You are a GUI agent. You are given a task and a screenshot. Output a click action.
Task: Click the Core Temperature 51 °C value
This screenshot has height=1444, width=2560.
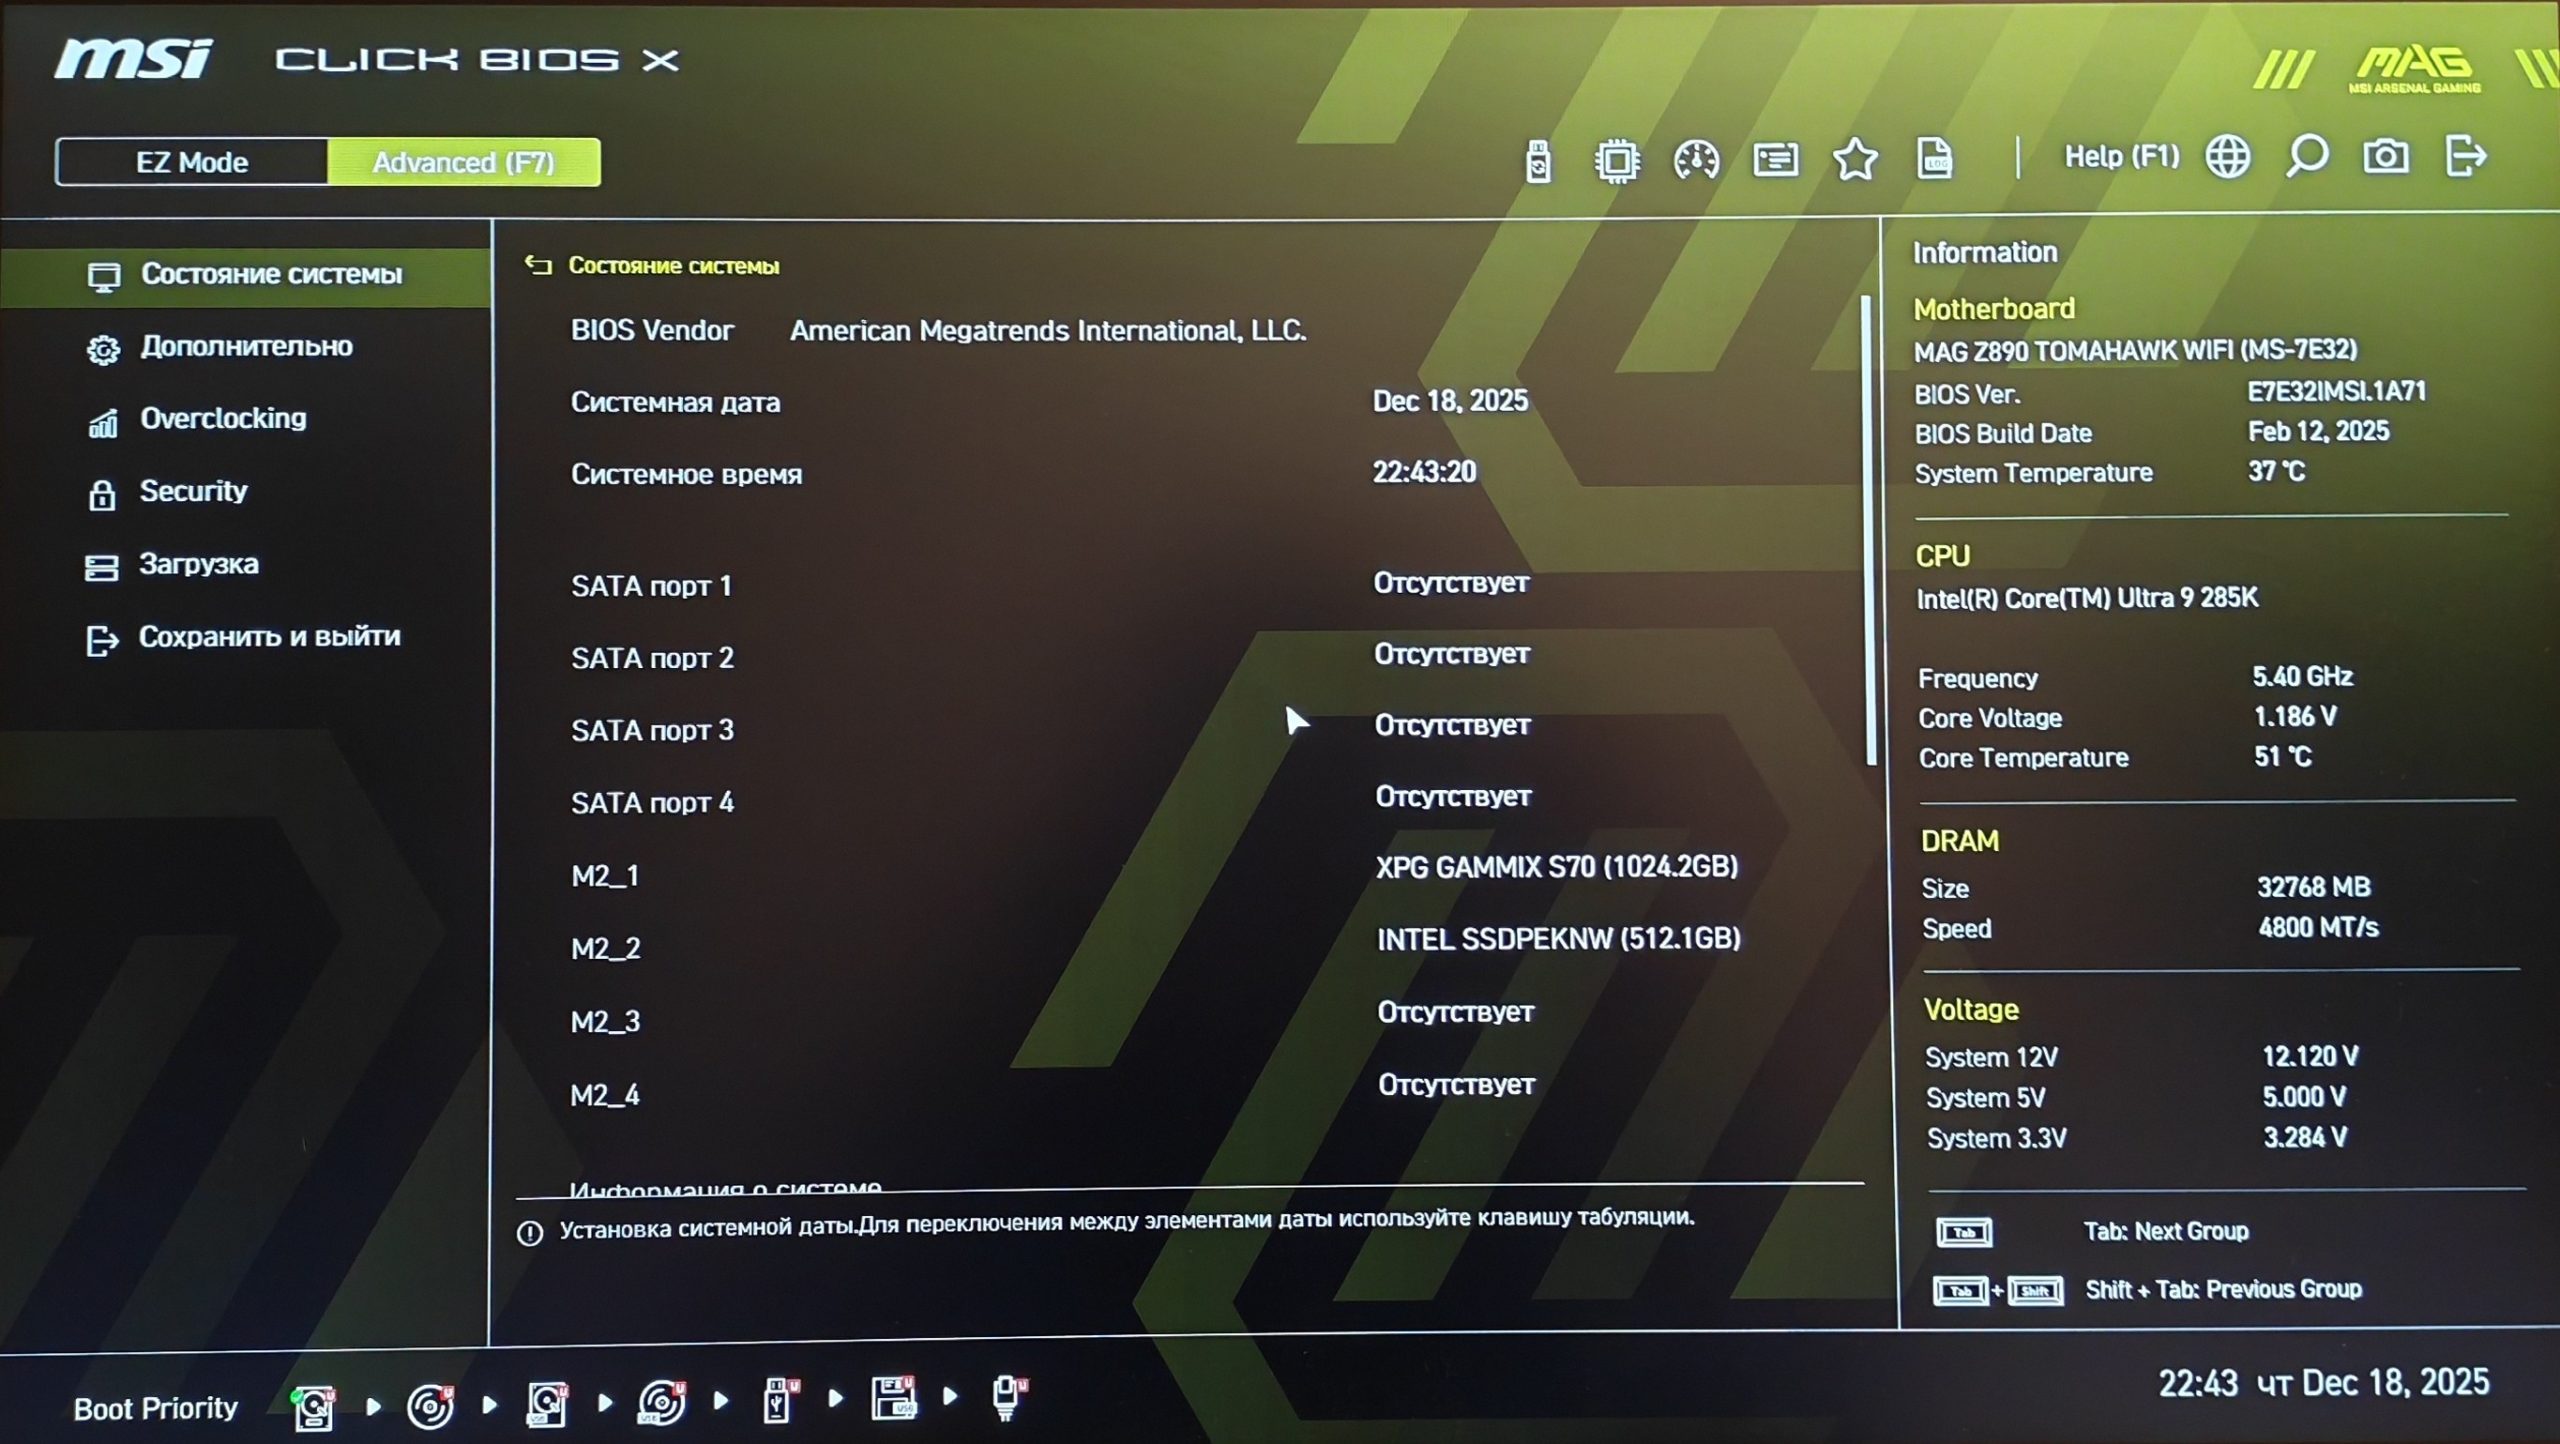tap(2283, 757)
